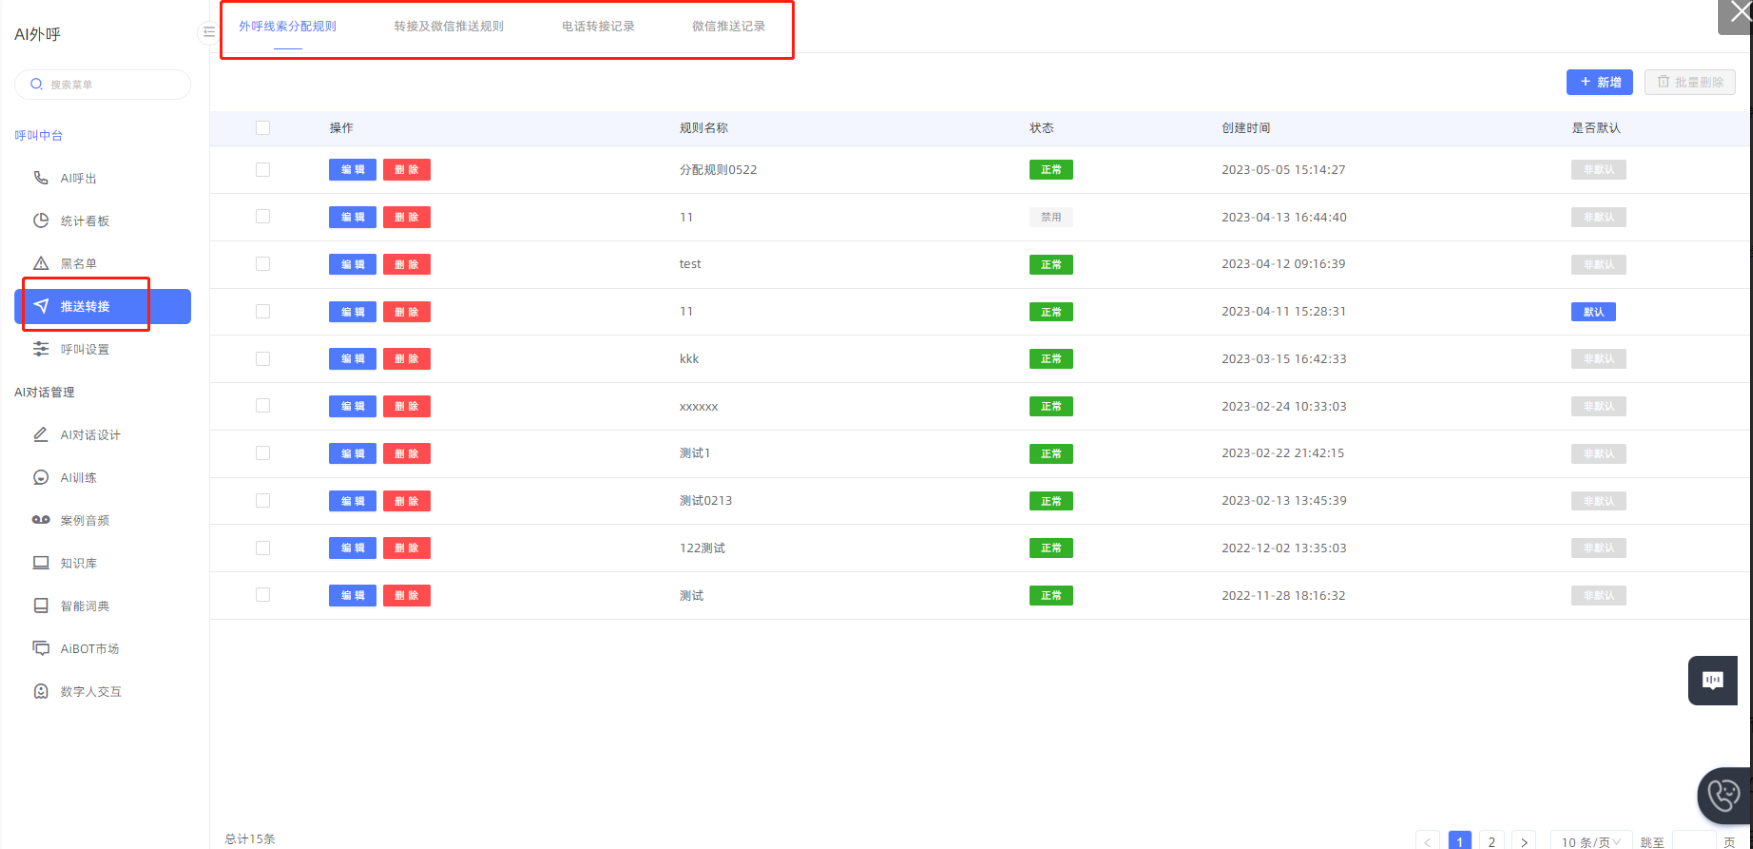The image size is (1753, 849).
Task: Click the 新增 button to add rule
Action: pos(1599,82)
